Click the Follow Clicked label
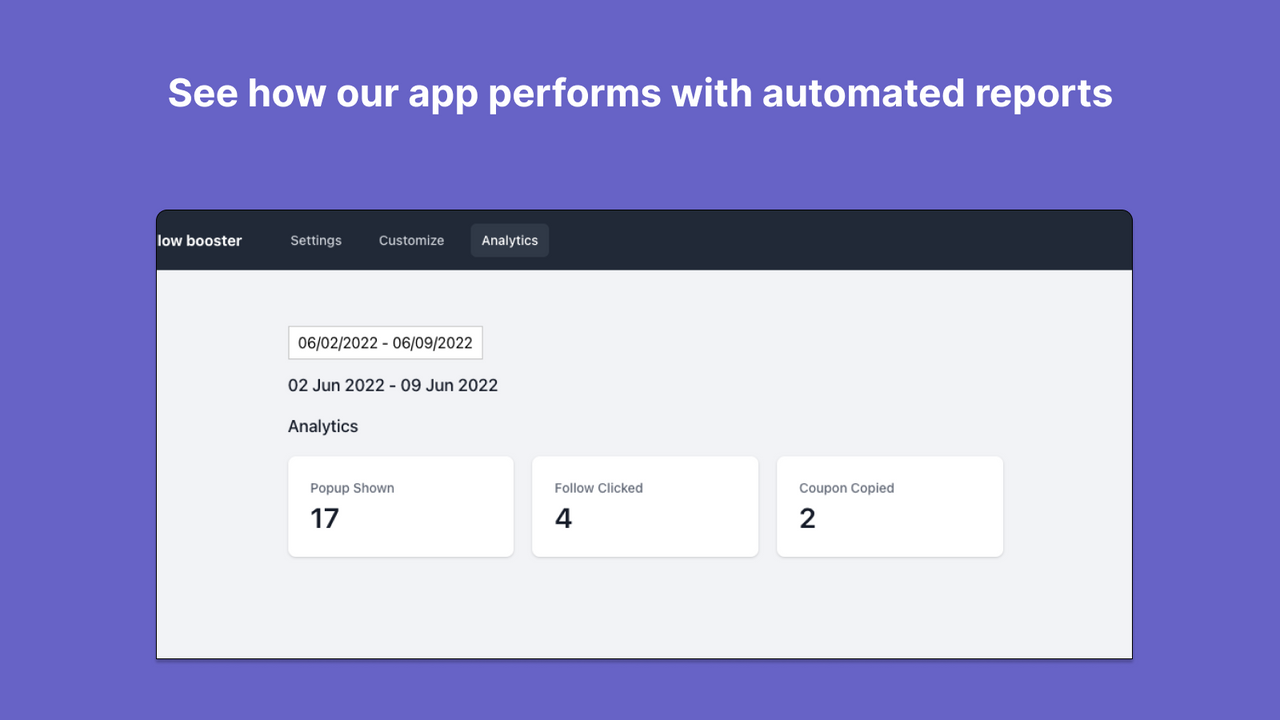Viewport: 1280px width, 720px height. [598, 488]
